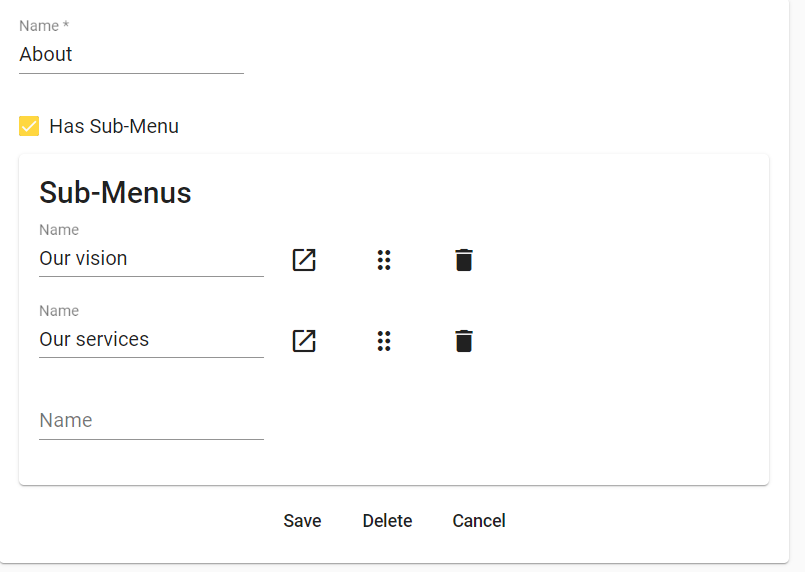The image size is (805, 572).
Task: Open link editor for Our vision
Action: (304, 260)
